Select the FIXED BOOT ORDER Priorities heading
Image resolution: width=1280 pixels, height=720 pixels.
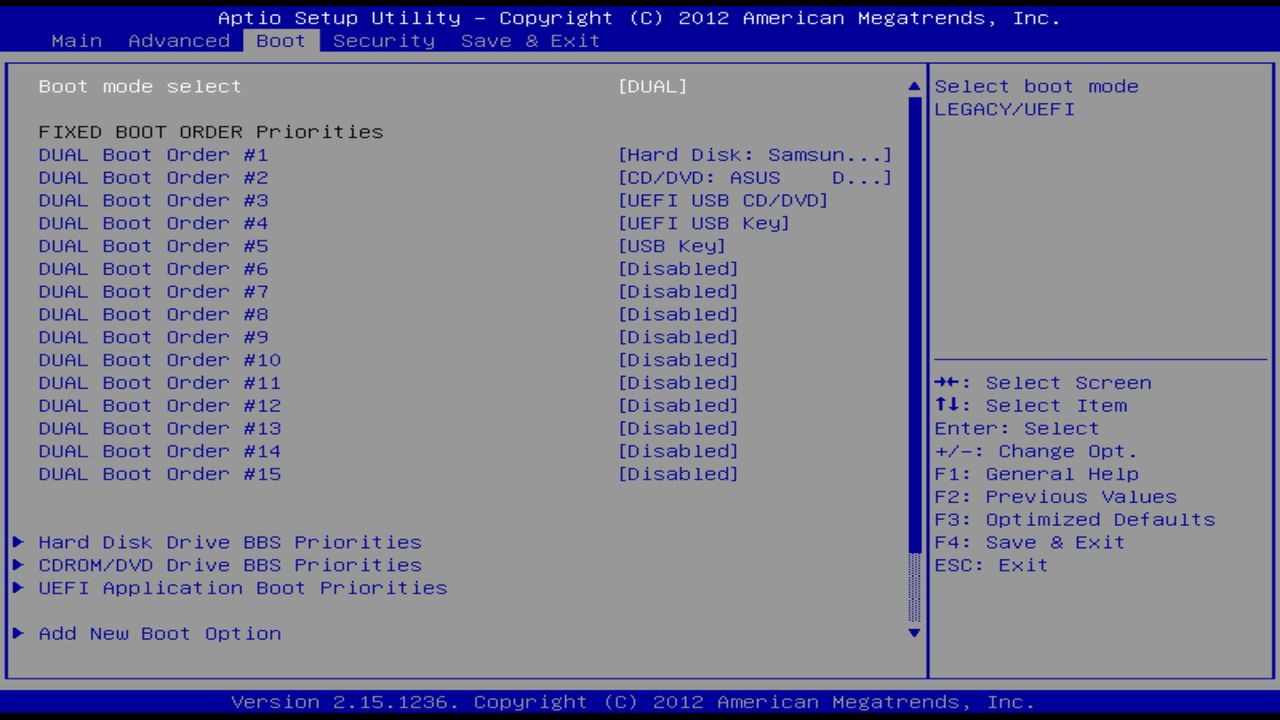coord(211,131)
